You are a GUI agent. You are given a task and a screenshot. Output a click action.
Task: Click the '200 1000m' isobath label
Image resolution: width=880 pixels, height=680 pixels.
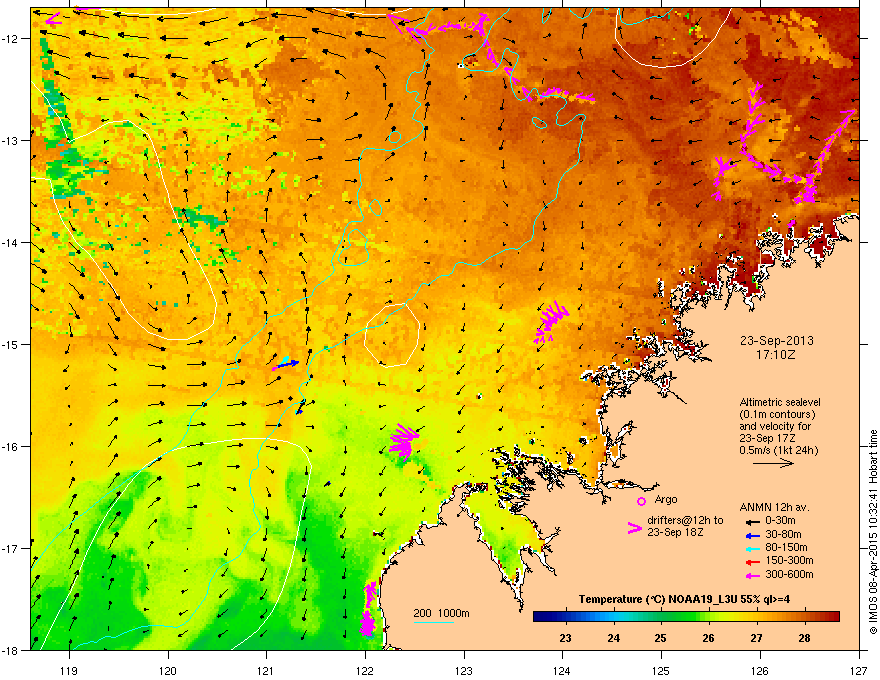[x=441, y=613]
